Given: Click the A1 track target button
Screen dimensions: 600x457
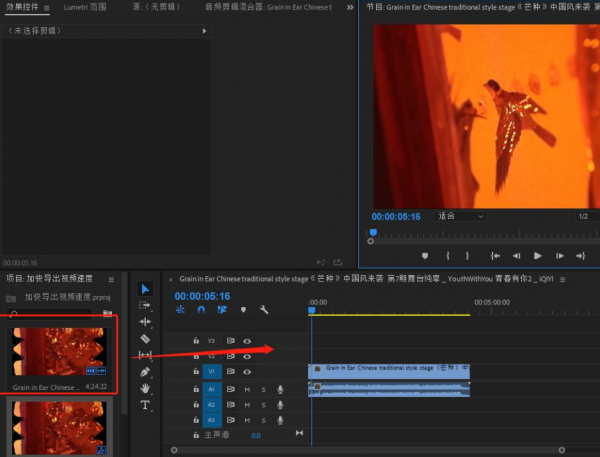Looking at the screenshot, I should point(212,389).
